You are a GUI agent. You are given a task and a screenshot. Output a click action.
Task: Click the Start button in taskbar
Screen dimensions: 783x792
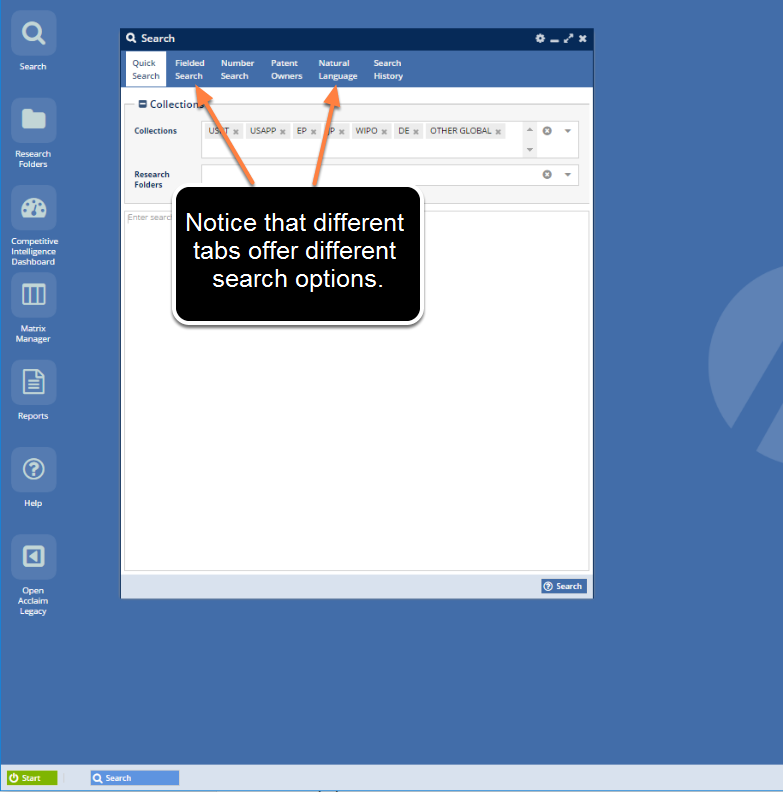click(32, 778)
